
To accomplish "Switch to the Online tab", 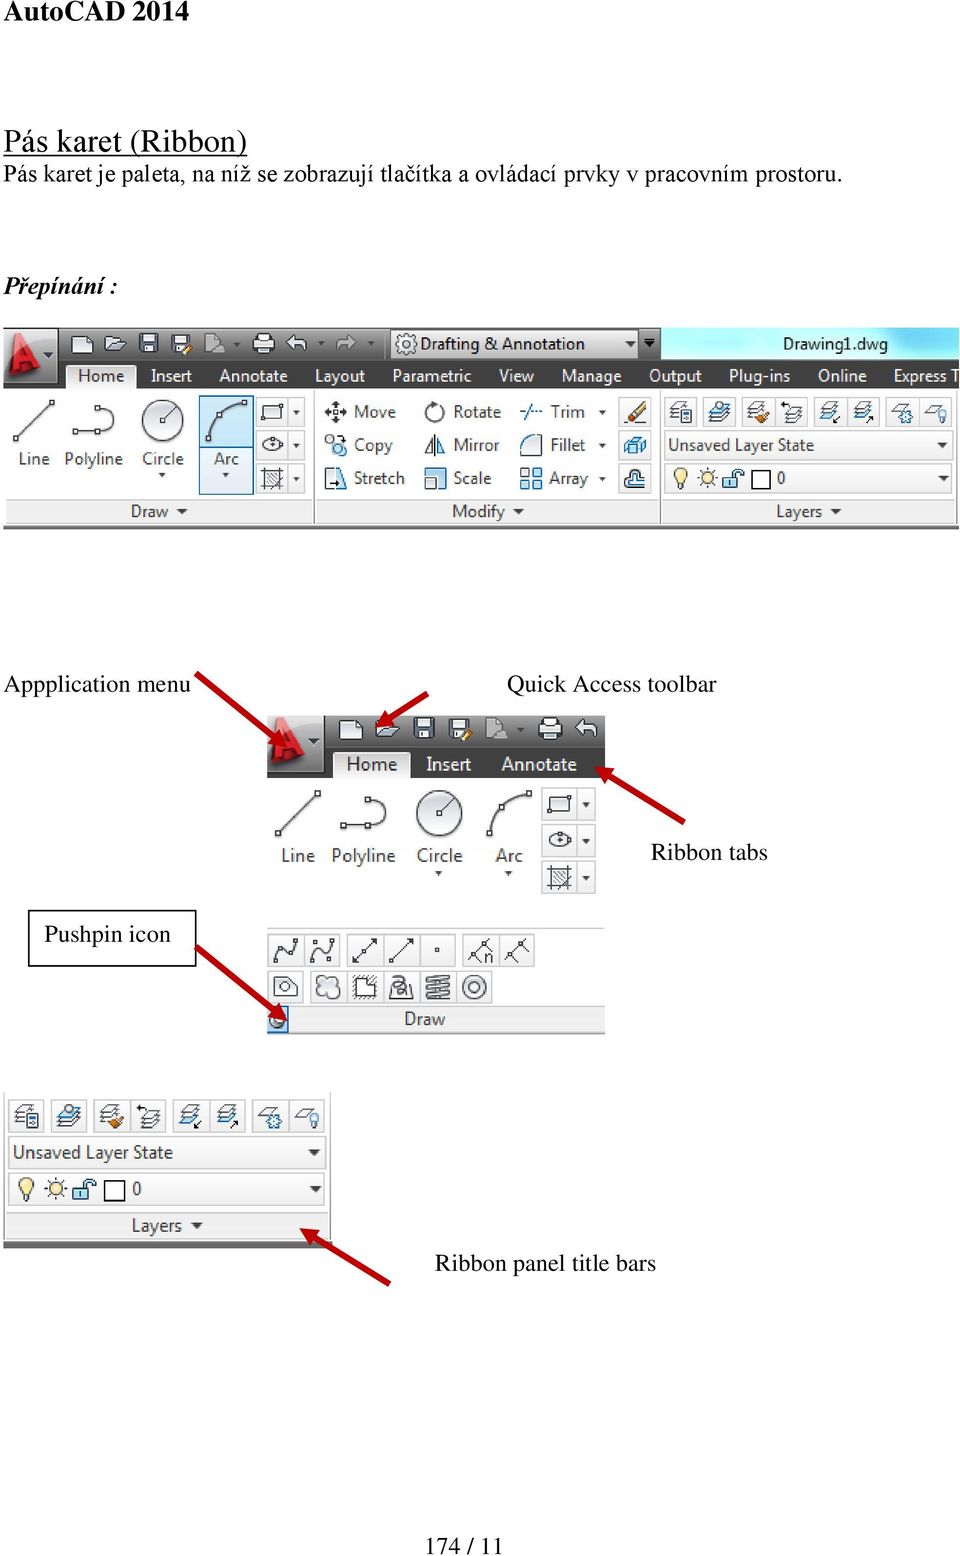I will [842, 376].
